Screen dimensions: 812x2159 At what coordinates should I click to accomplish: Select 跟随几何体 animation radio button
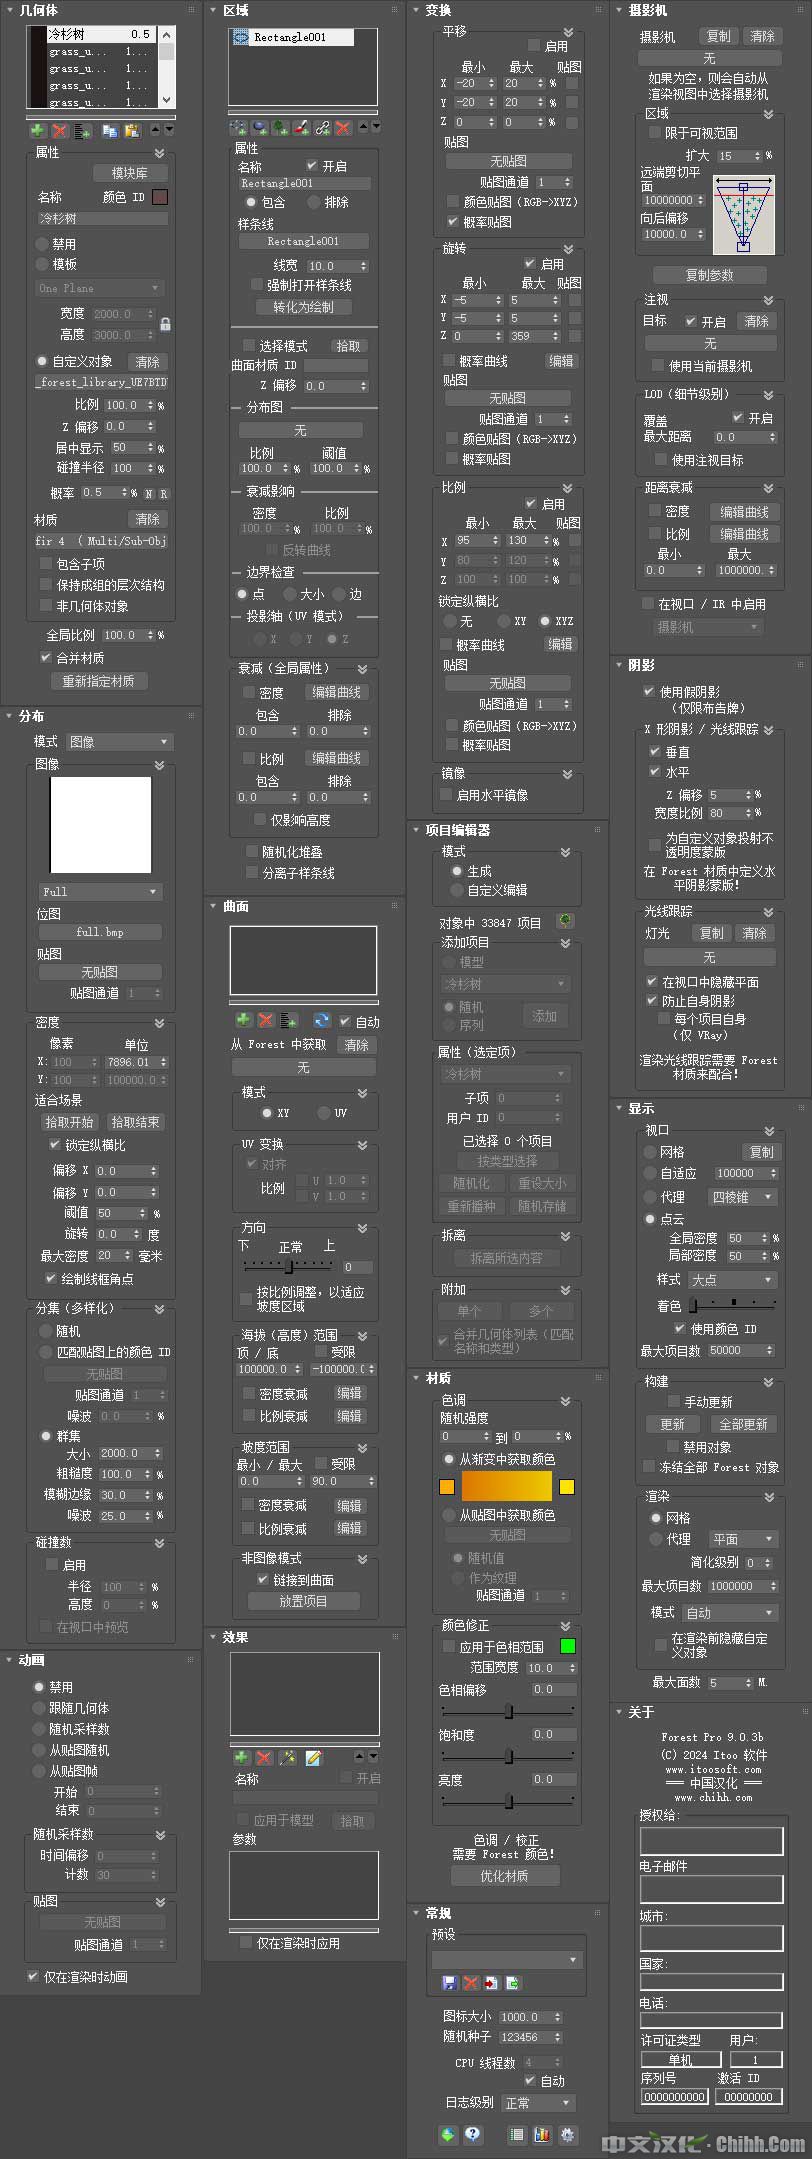point(39,1708)
